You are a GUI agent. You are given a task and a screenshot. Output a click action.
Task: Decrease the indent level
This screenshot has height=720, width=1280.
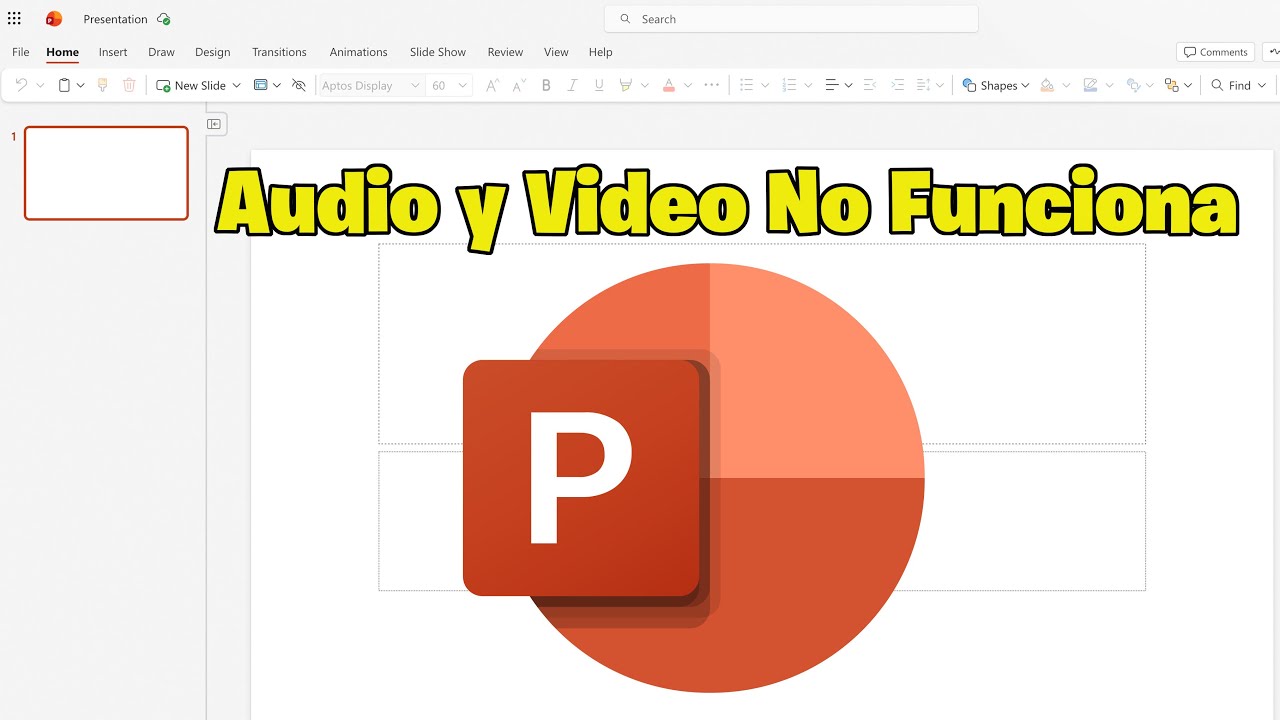click(870, 85)
